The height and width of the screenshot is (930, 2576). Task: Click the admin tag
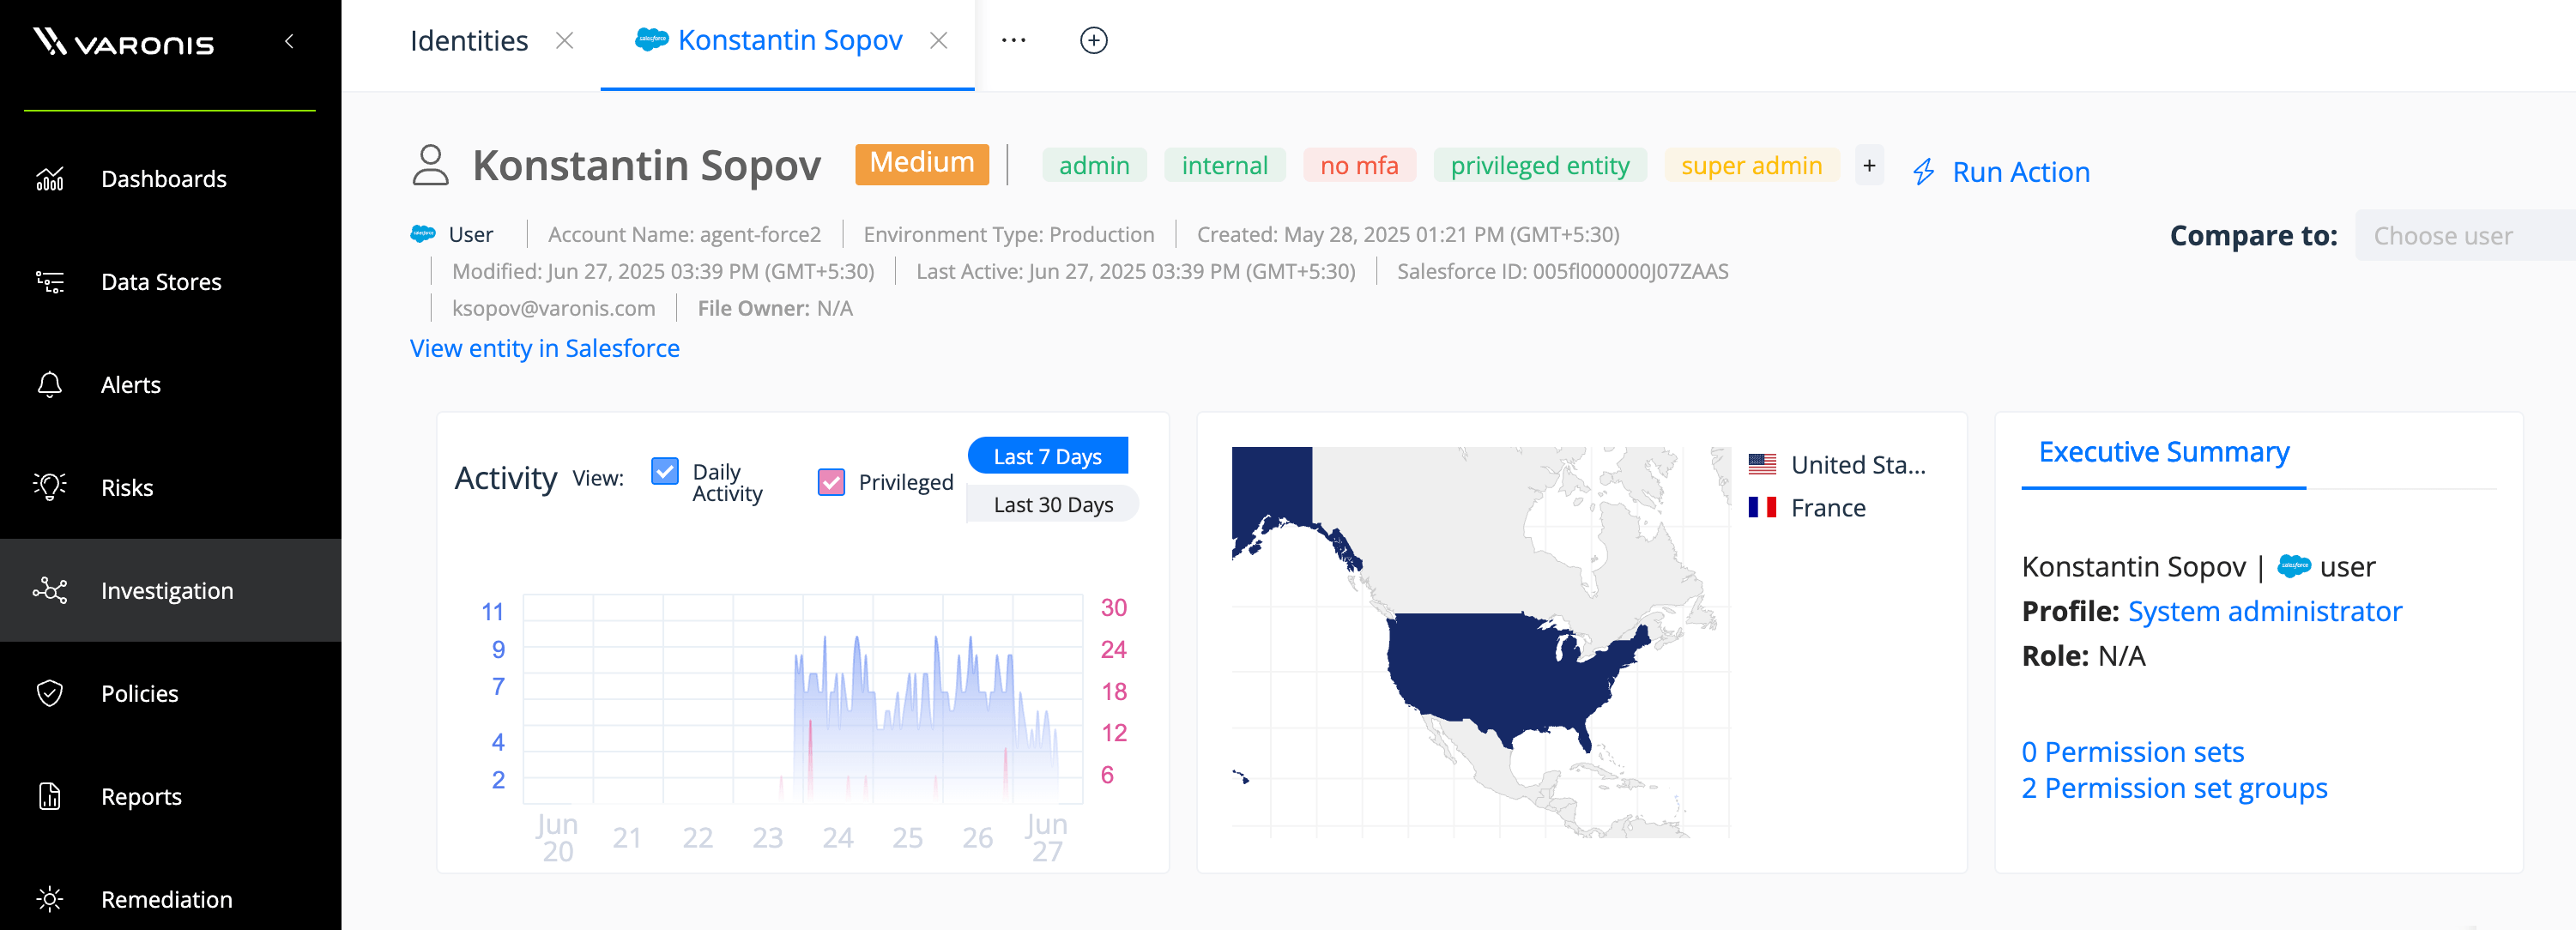(1094, 165)
